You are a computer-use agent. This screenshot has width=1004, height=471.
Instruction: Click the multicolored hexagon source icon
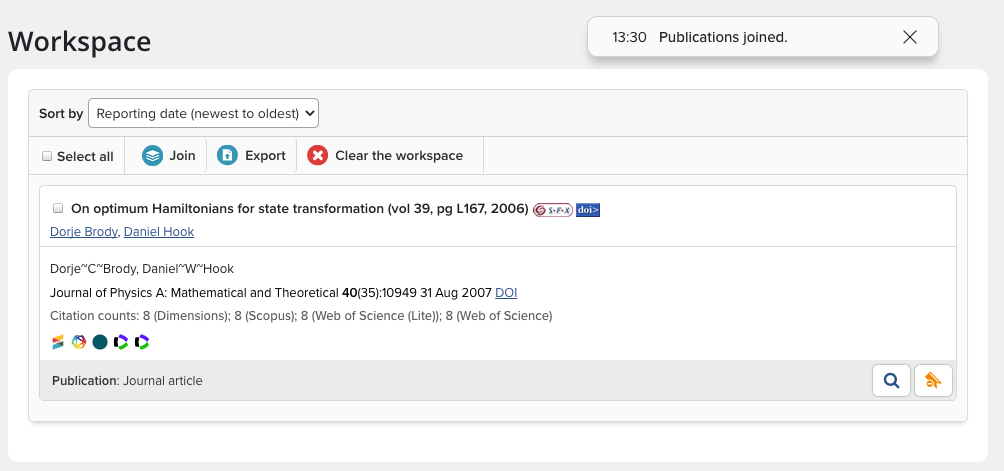(79, 342)
